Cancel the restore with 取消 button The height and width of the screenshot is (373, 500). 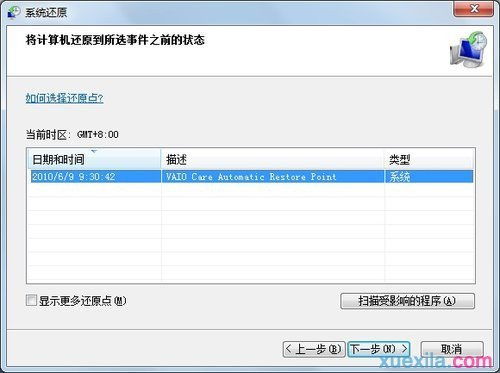(452, 349)
